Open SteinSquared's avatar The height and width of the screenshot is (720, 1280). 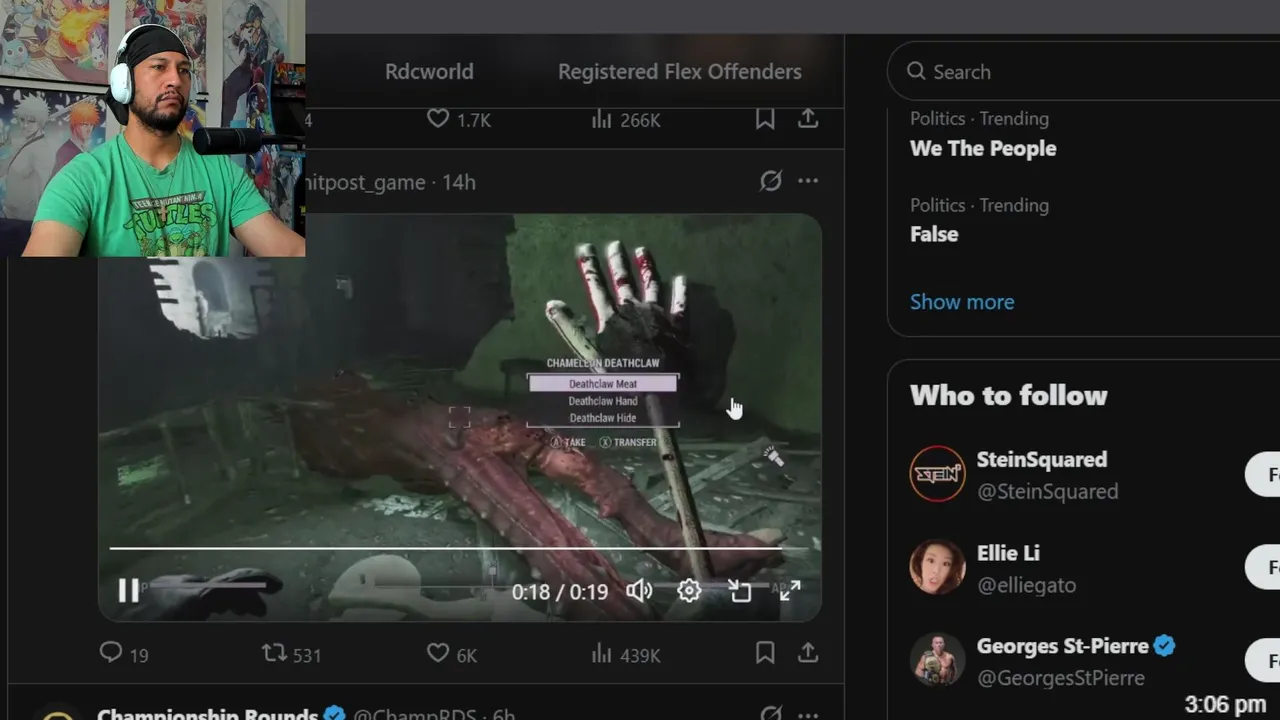click(x=937, y=474)
